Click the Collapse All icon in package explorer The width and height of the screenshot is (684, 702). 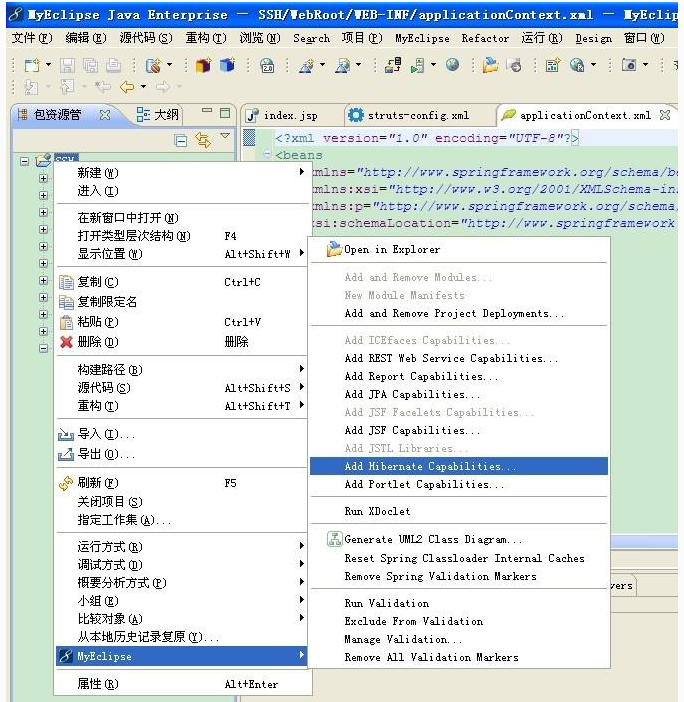click(181, 141)
